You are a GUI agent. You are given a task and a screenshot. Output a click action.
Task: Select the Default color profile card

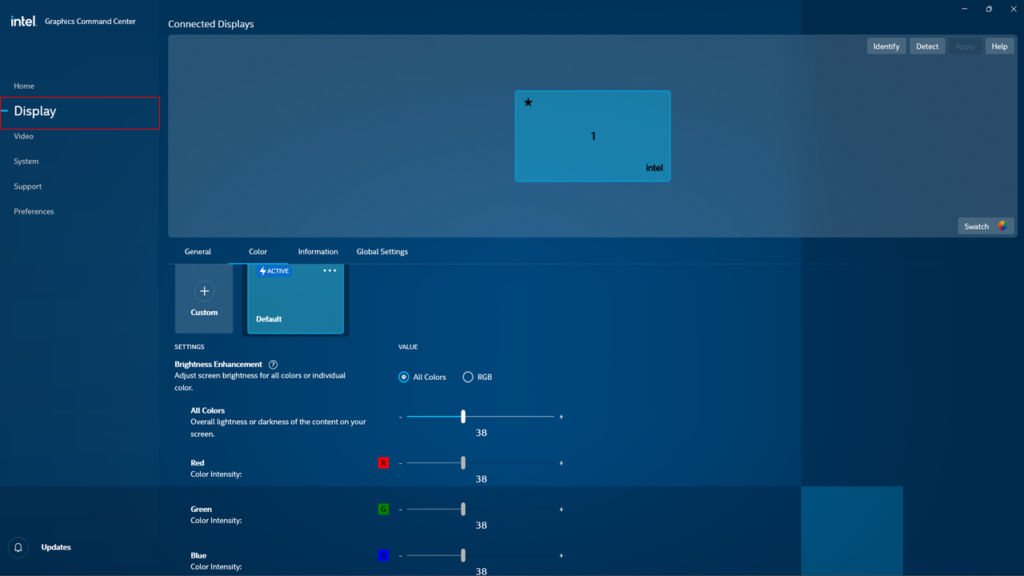pyautogui.click(x=295, y=299)
